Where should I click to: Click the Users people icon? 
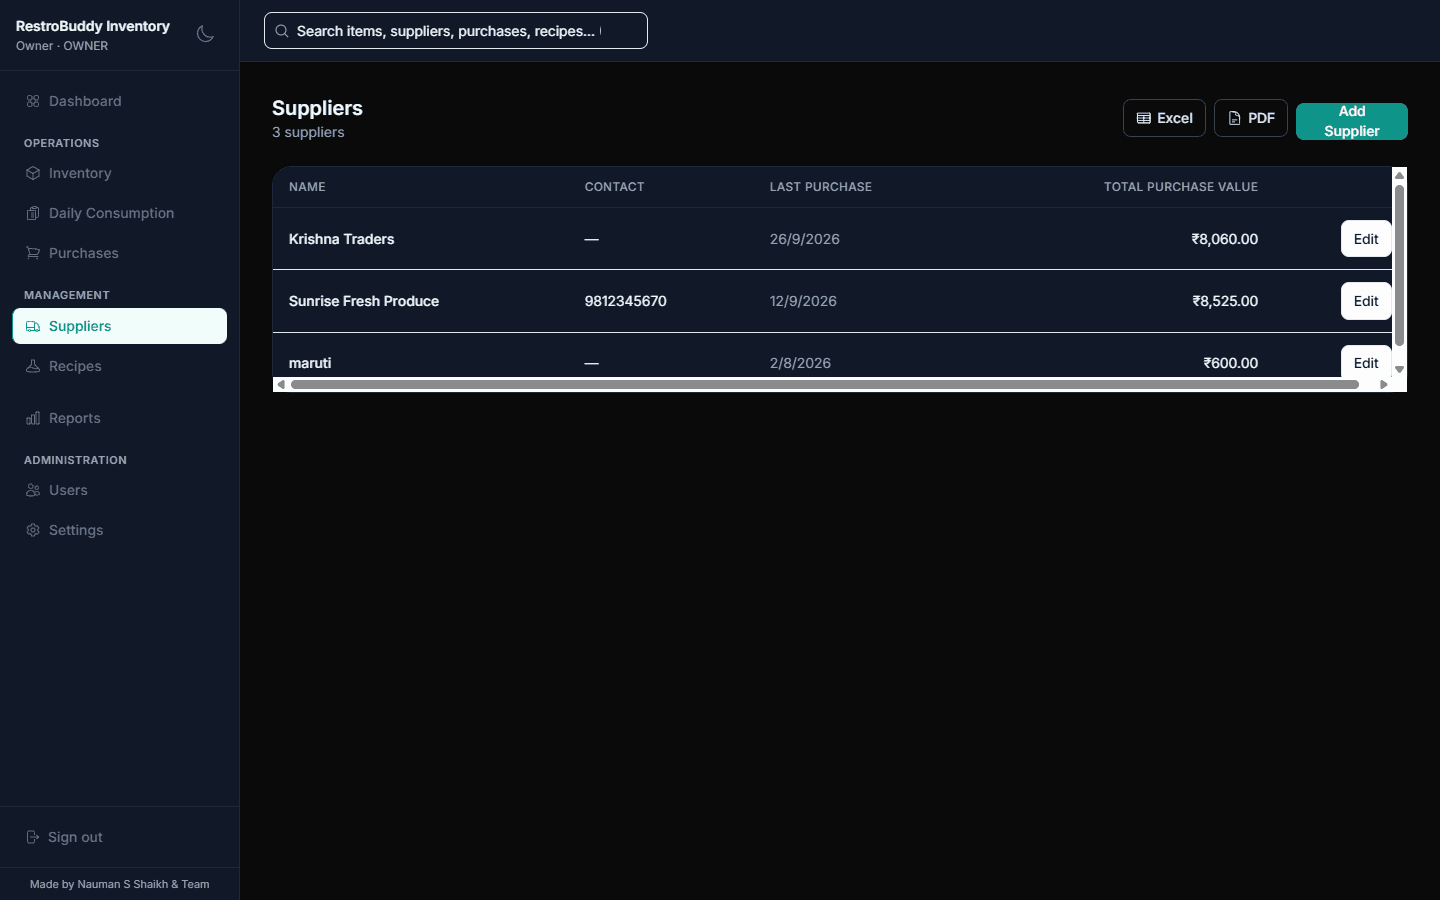pyautogui.click(x=33, y=490)
